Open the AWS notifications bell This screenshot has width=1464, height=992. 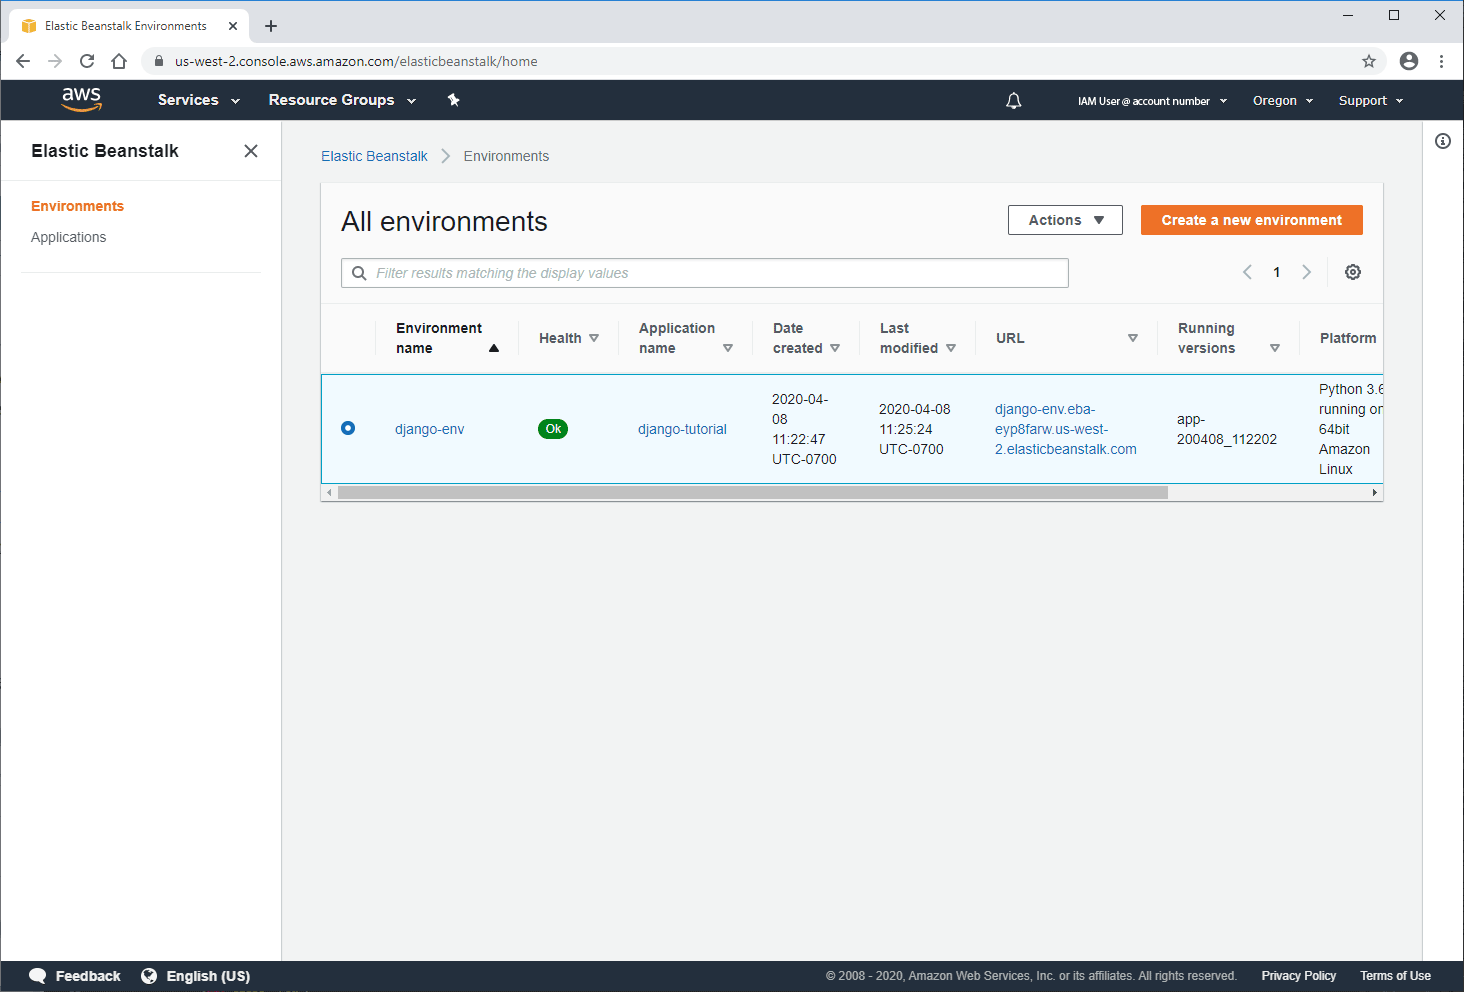pos(1013,100)
